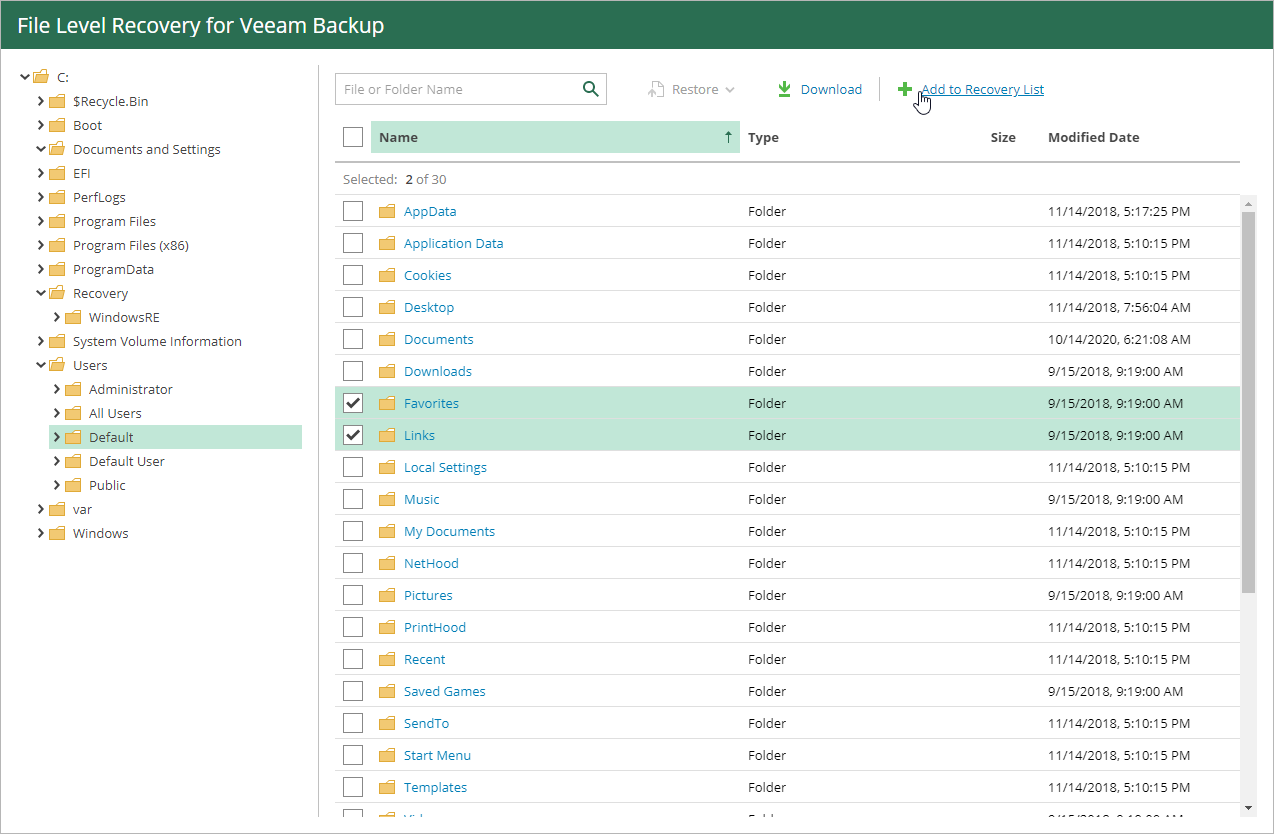
Task: Click the green plus icon for Recovery List
Action: [x=905, y=89]
